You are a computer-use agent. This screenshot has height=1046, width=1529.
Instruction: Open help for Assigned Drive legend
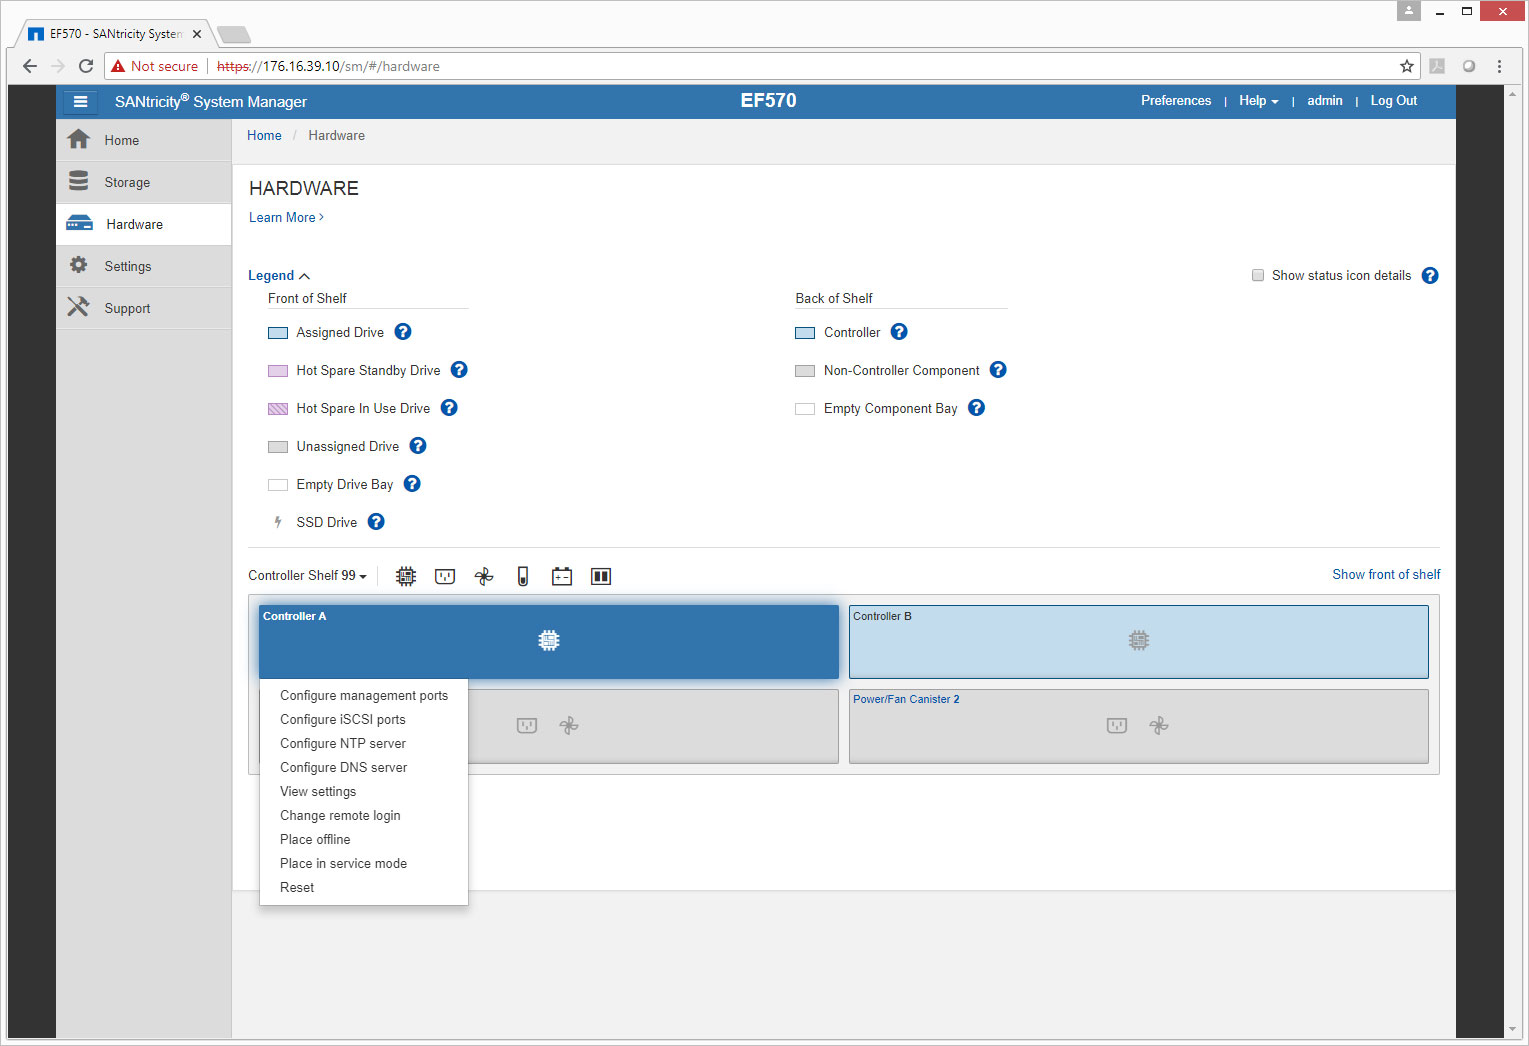coord(403,332)
